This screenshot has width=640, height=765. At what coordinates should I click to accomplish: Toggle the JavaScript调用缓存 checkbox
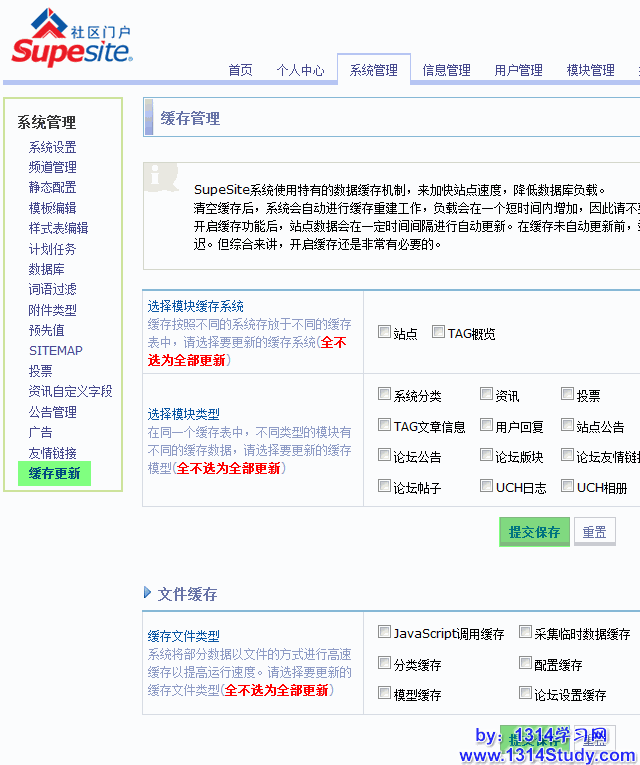click(385, 633)
